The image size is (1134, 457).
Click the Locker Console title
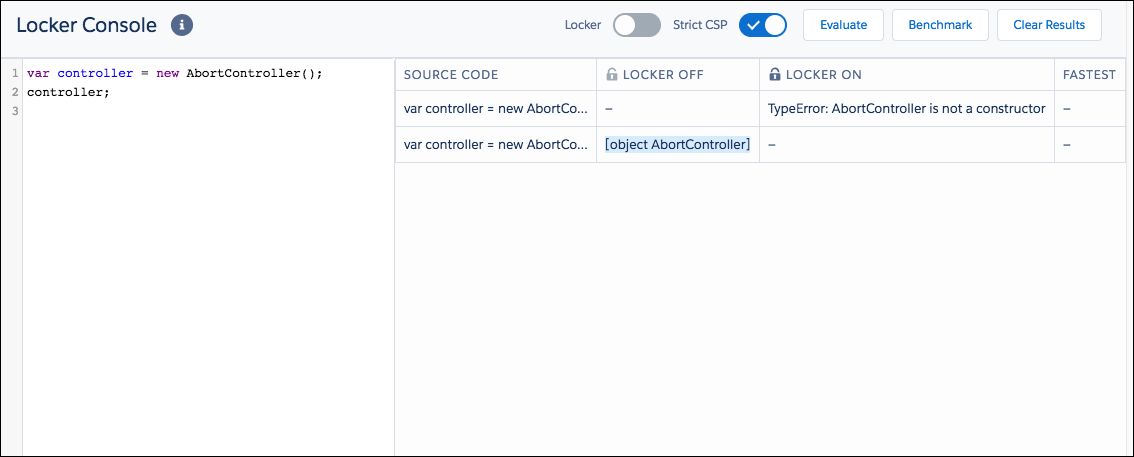(x=86, y=25)
